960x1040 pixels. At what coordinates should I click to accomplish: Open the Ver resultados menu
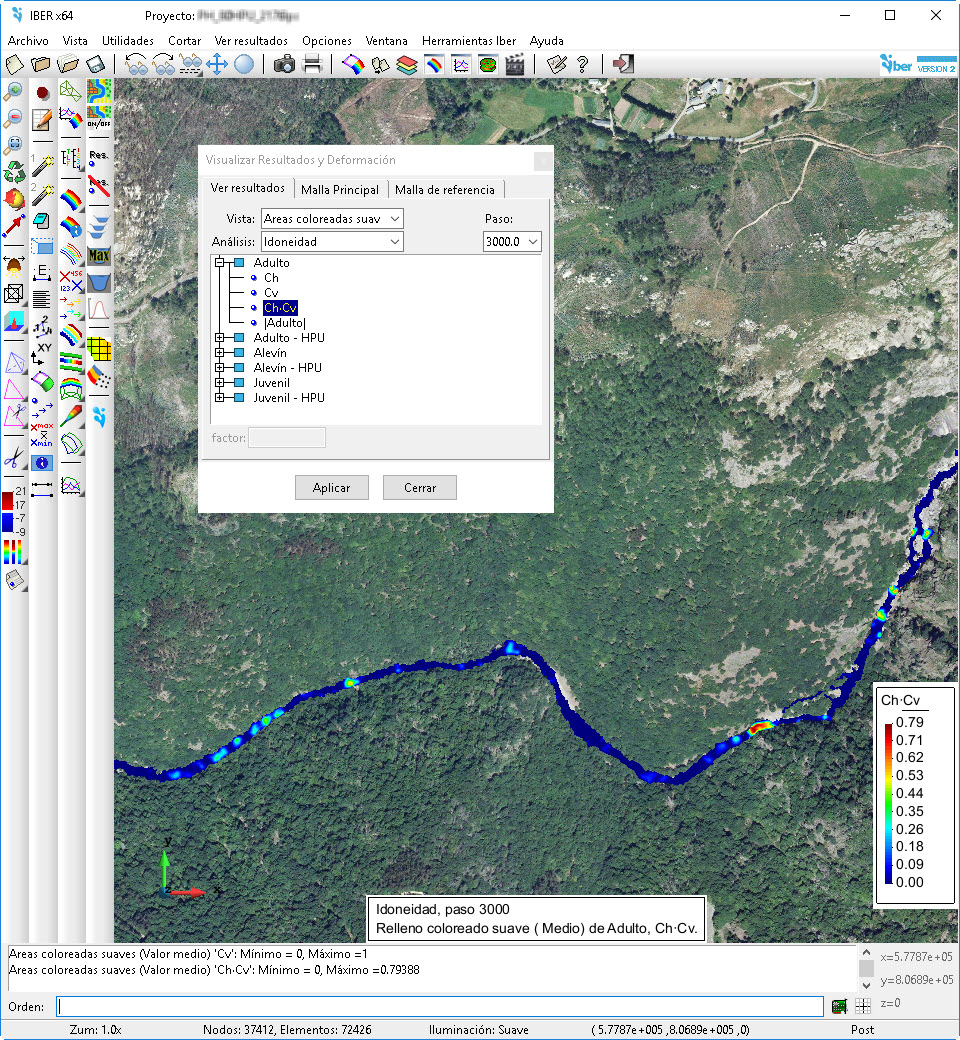[x=251, y=41]
